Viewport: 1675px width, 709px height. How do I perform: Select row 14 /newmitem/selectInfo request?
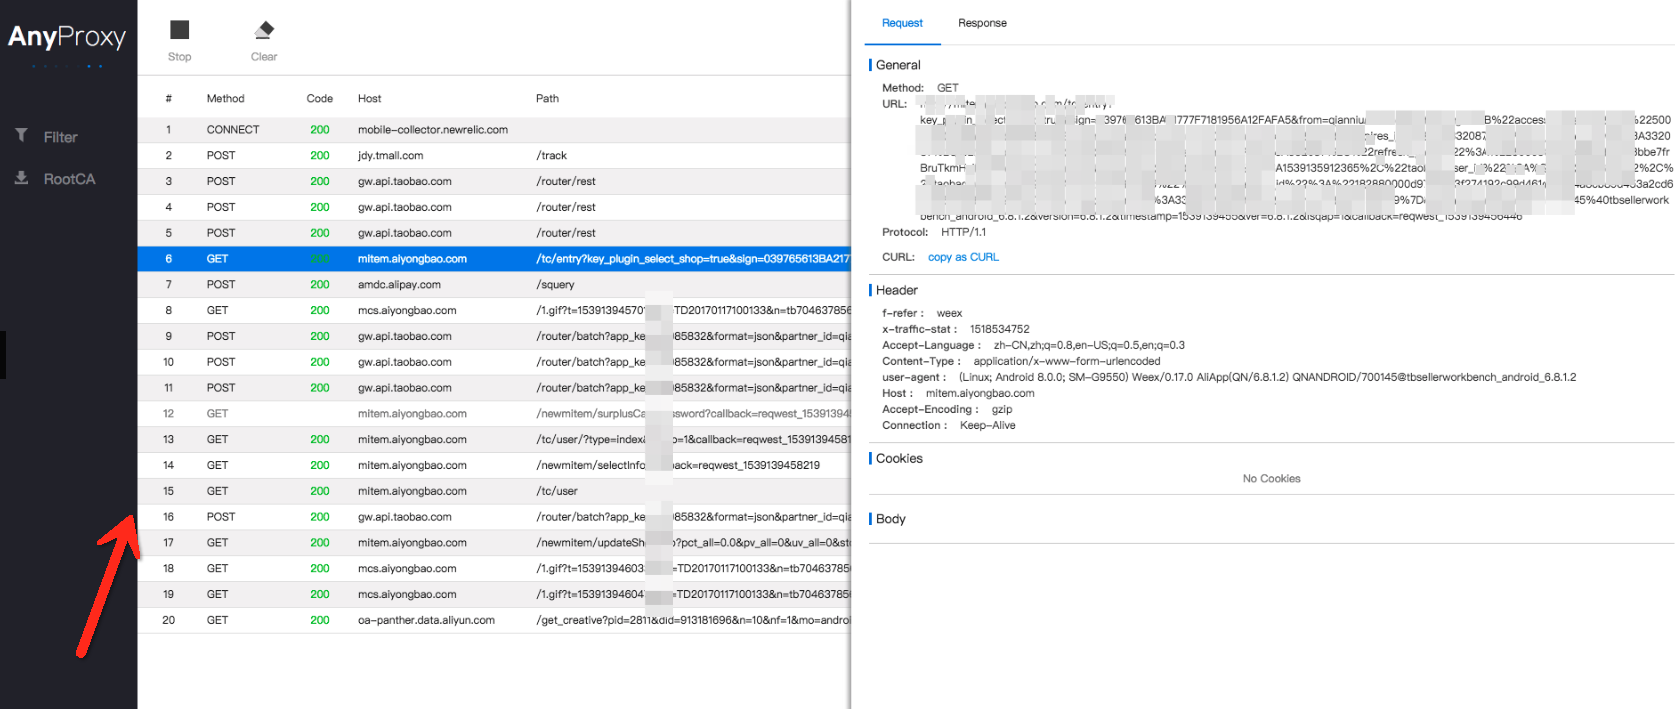(x=494, y=466)
